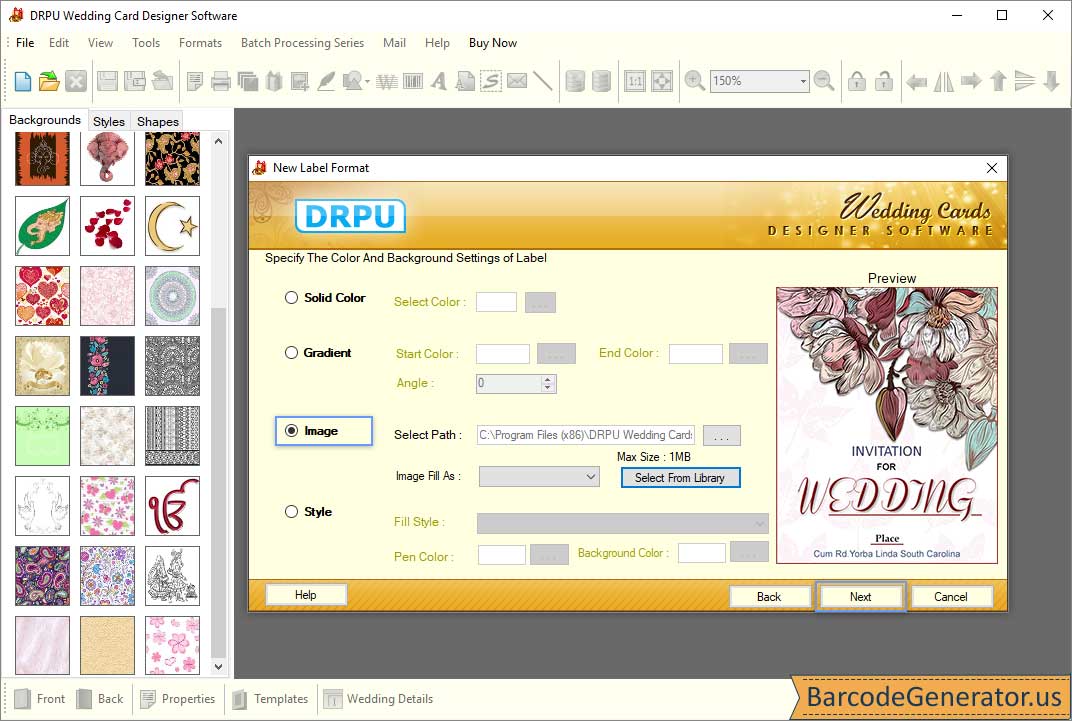The image size is (1072, 721).
Task: Open the Batch Processing Series menu
Action: coord(302,42)
